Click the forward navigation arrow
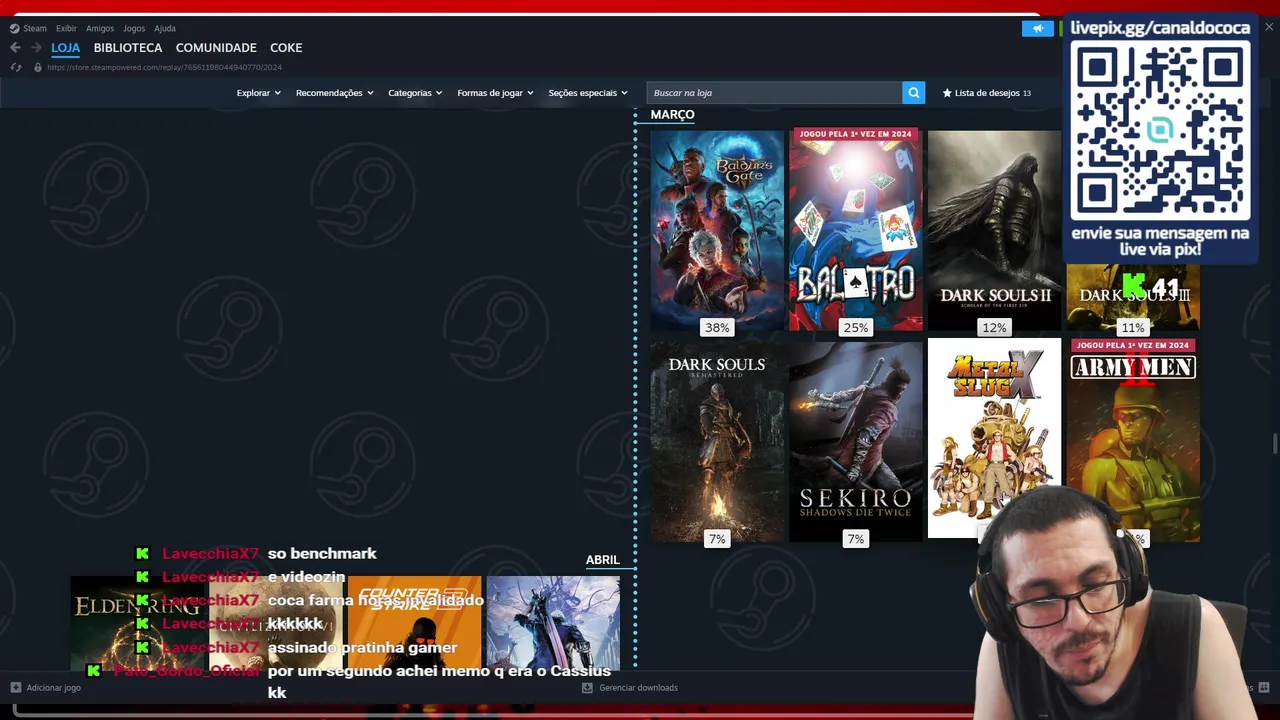This screenshot has height=720, width=1280. 36,48
